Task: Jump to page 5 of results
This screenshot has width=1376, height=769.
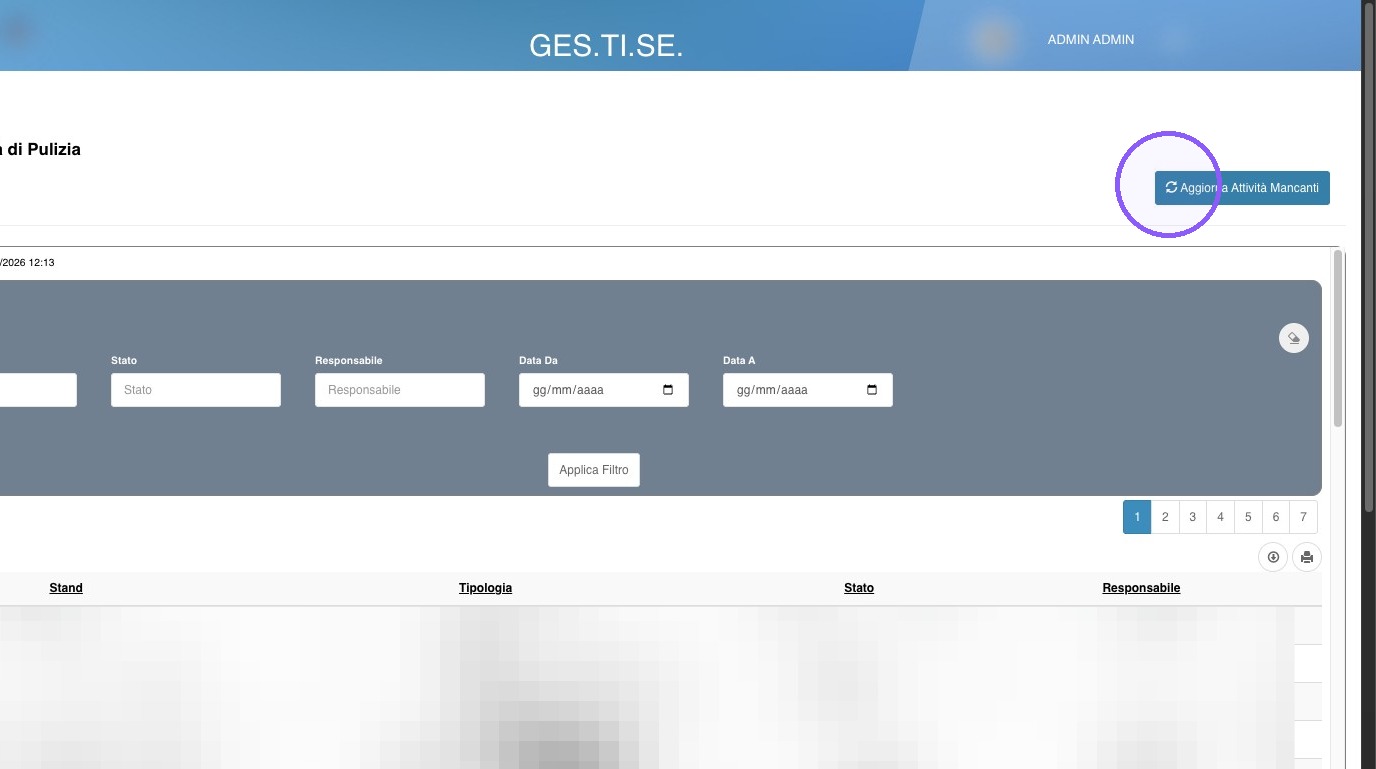Action: [1248, 517]
